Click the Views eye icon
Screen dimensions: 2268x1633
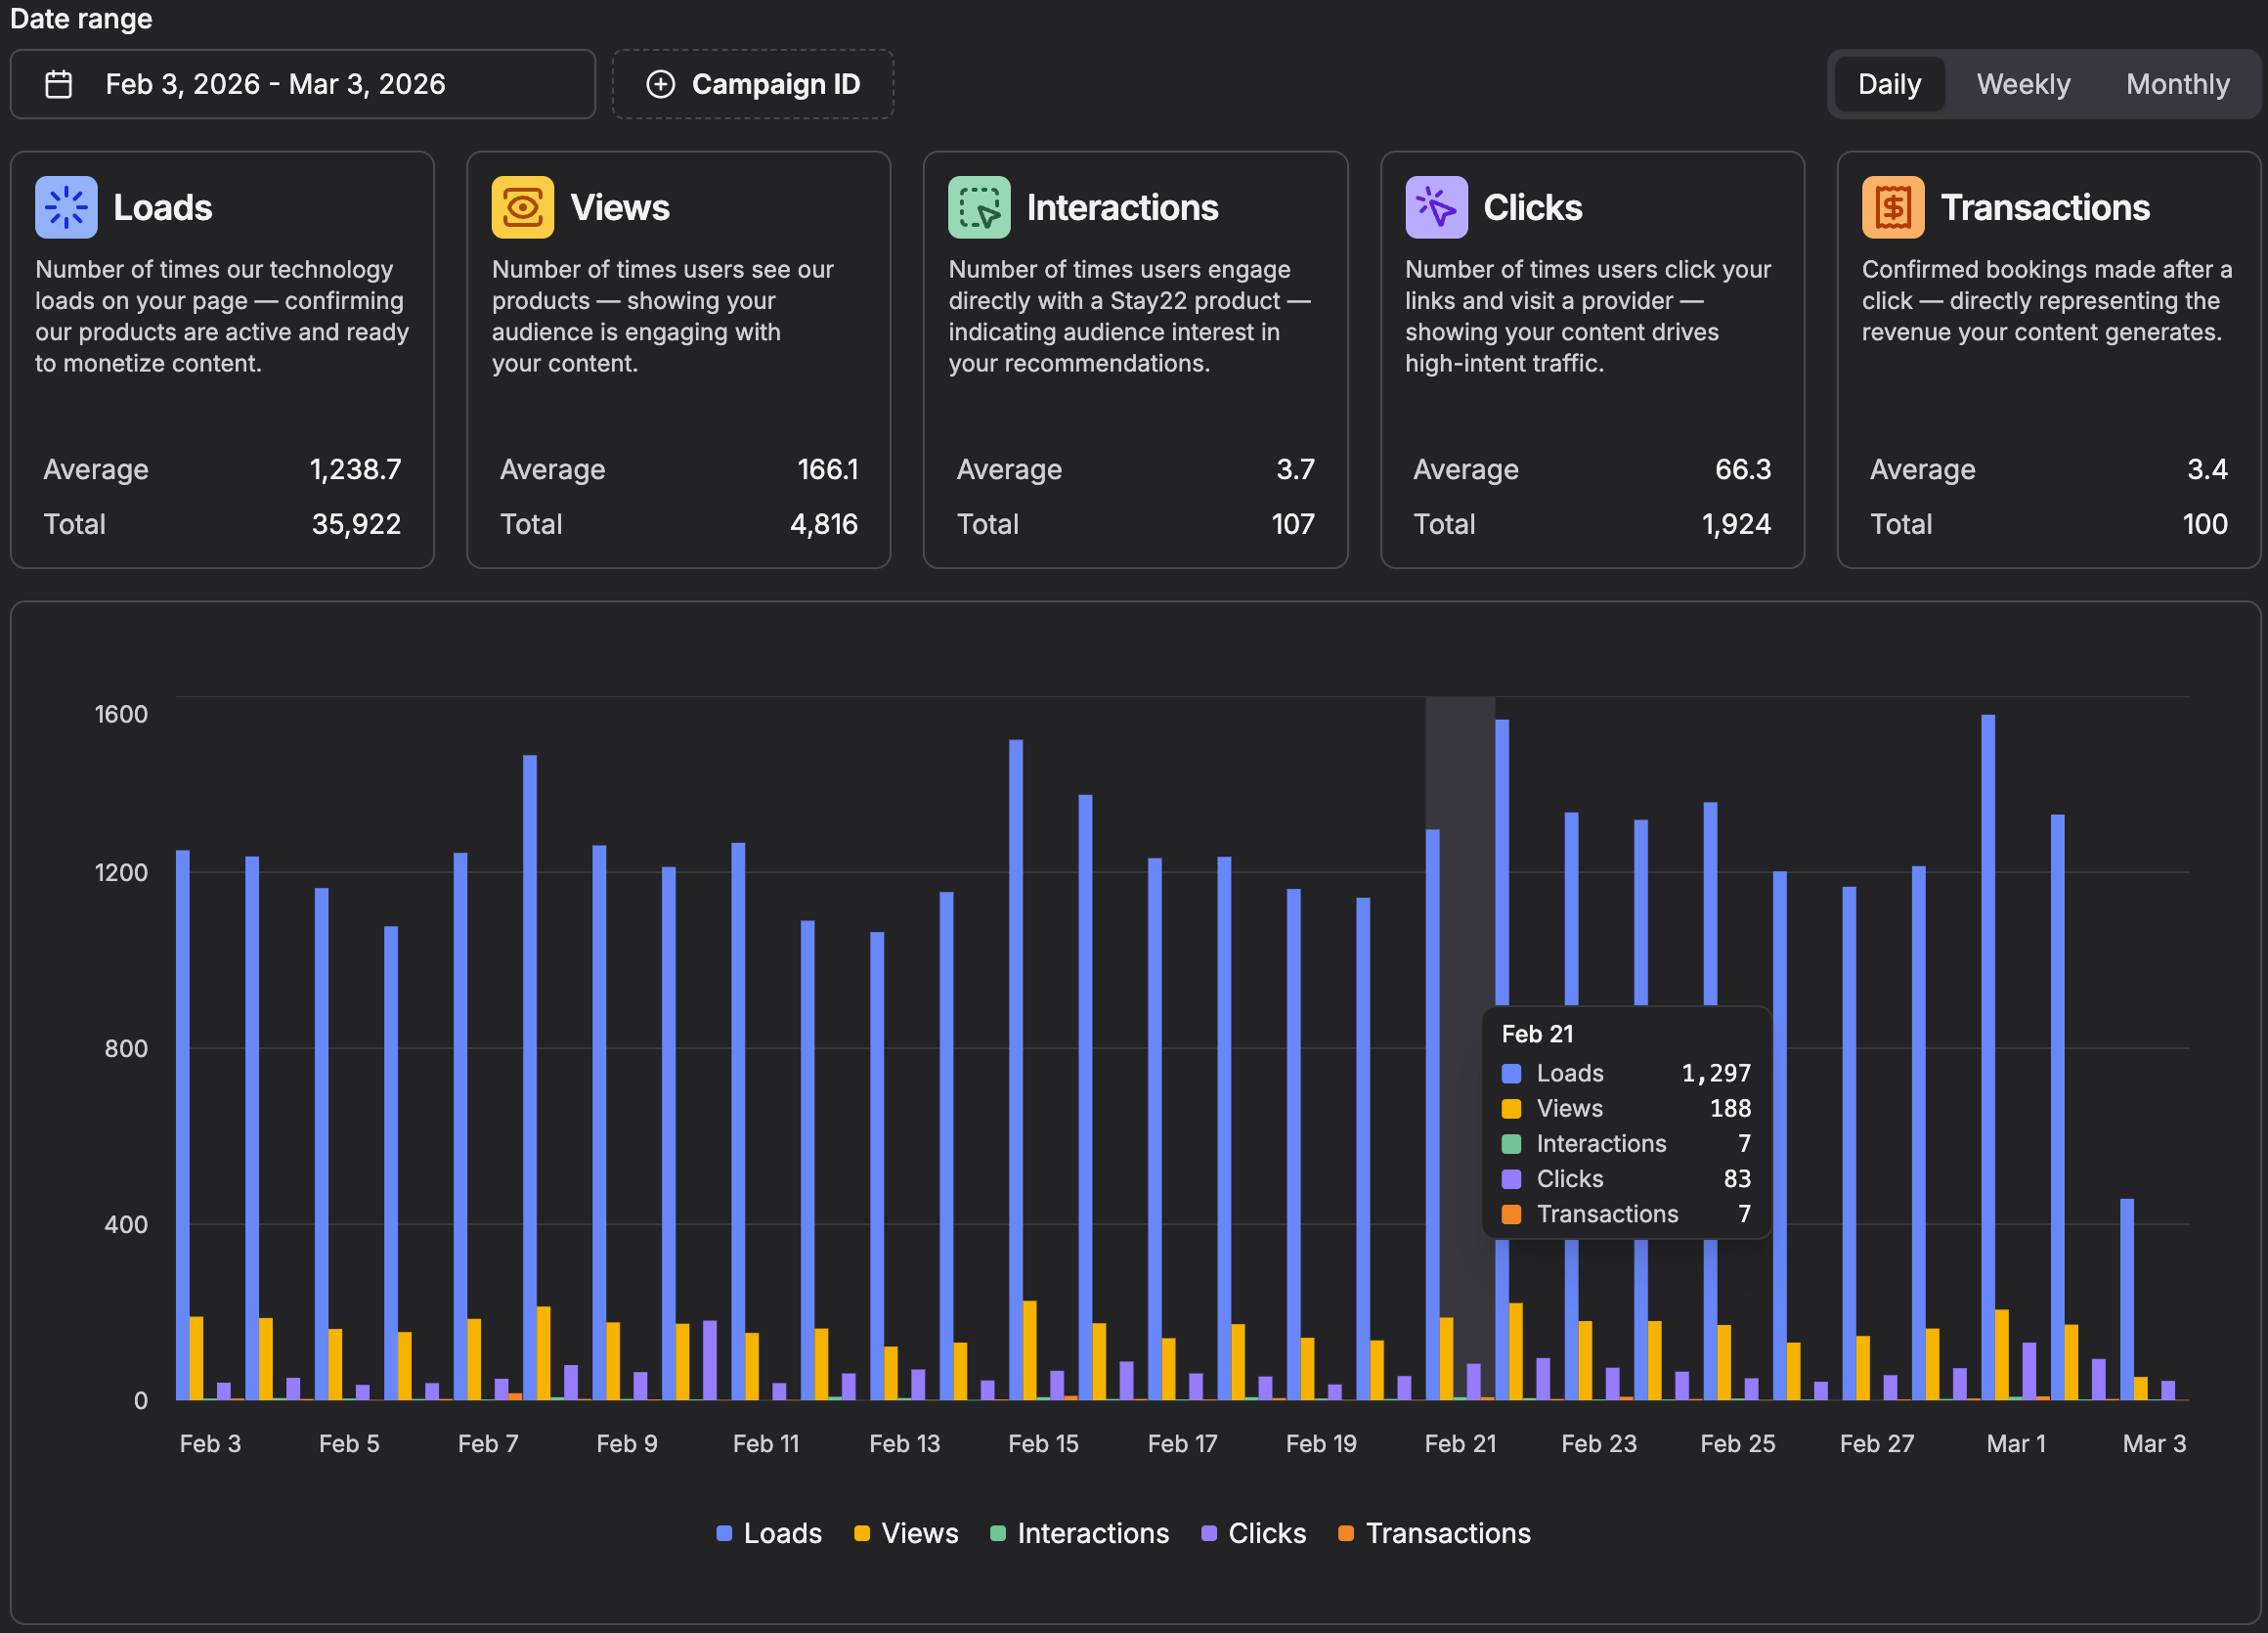click(522, 207)
